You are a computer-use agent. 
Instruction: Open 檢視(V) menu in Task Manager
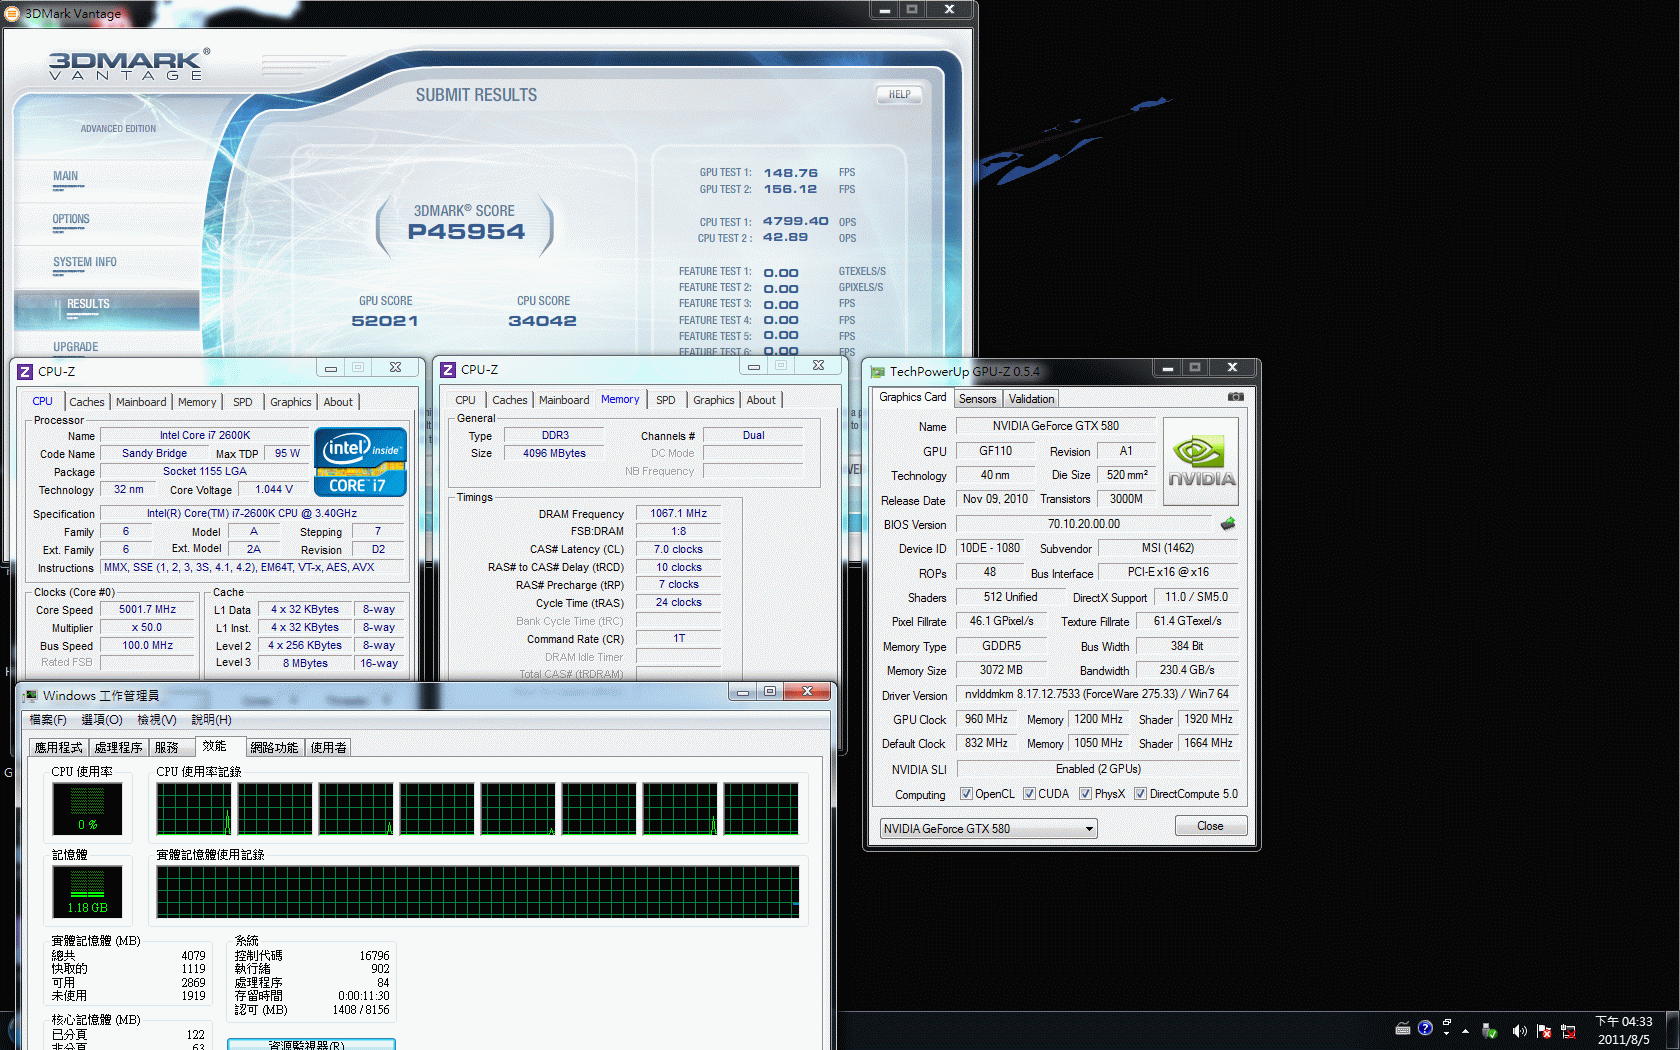click(x=157, y=720)
